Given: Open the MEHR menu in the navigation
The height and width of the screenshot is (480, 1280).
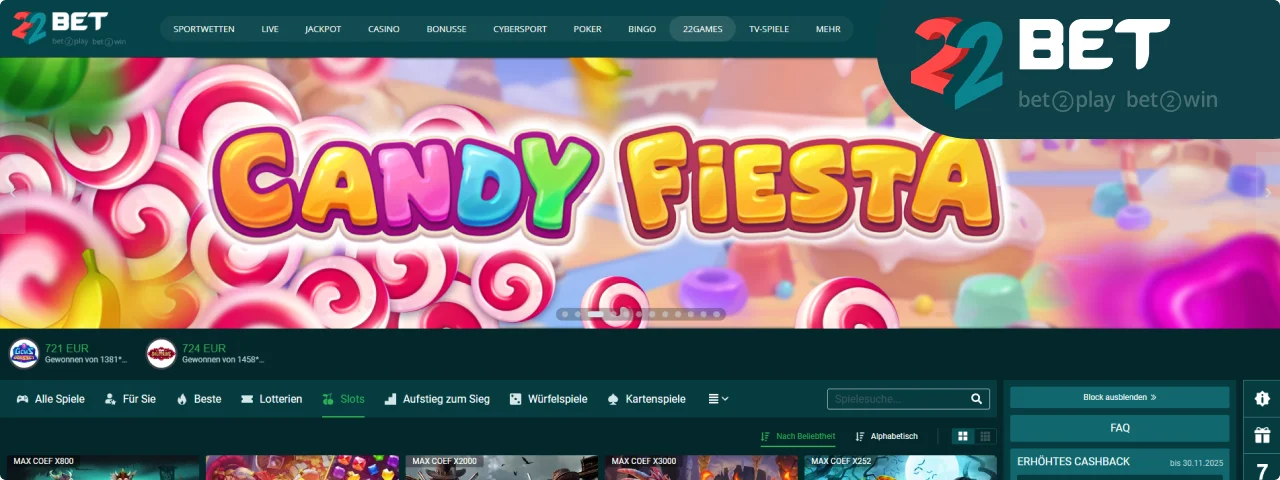Looking at the screenshot, I should coord(828,29).
